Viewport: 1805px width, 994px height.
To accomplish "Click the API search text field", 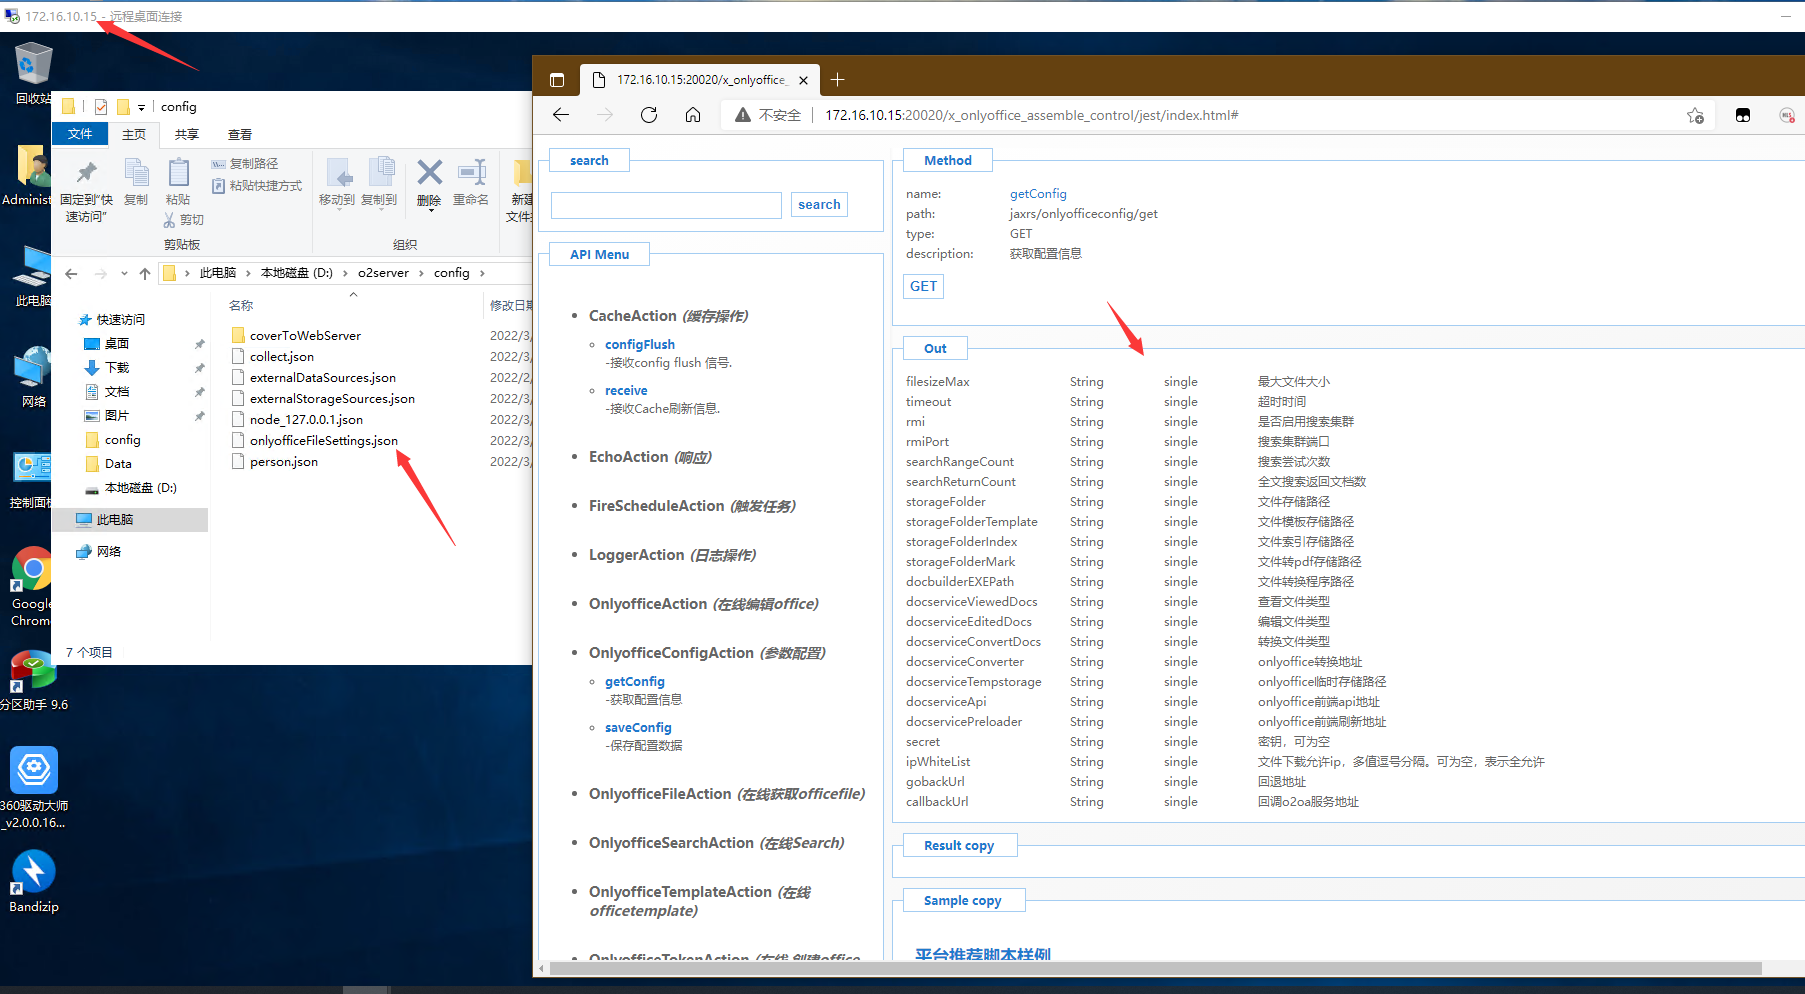I will [666, 205].
